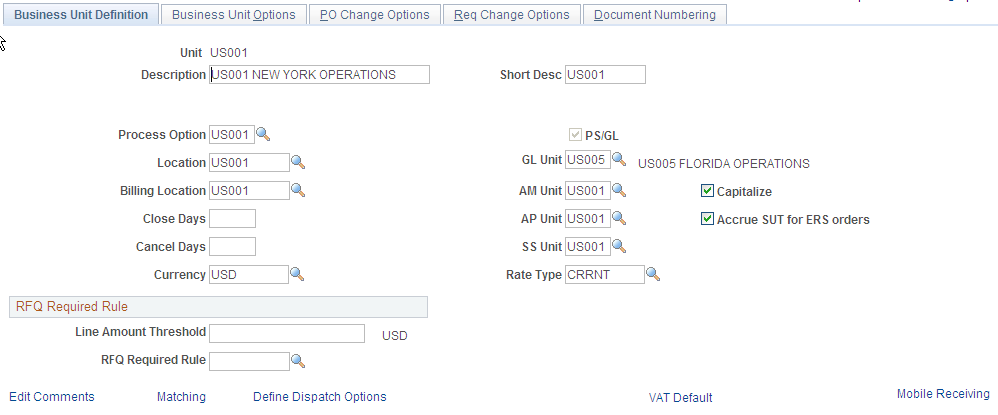
Task: Open SS Unit lookup magnifier
Action: (x=619, y=246)
